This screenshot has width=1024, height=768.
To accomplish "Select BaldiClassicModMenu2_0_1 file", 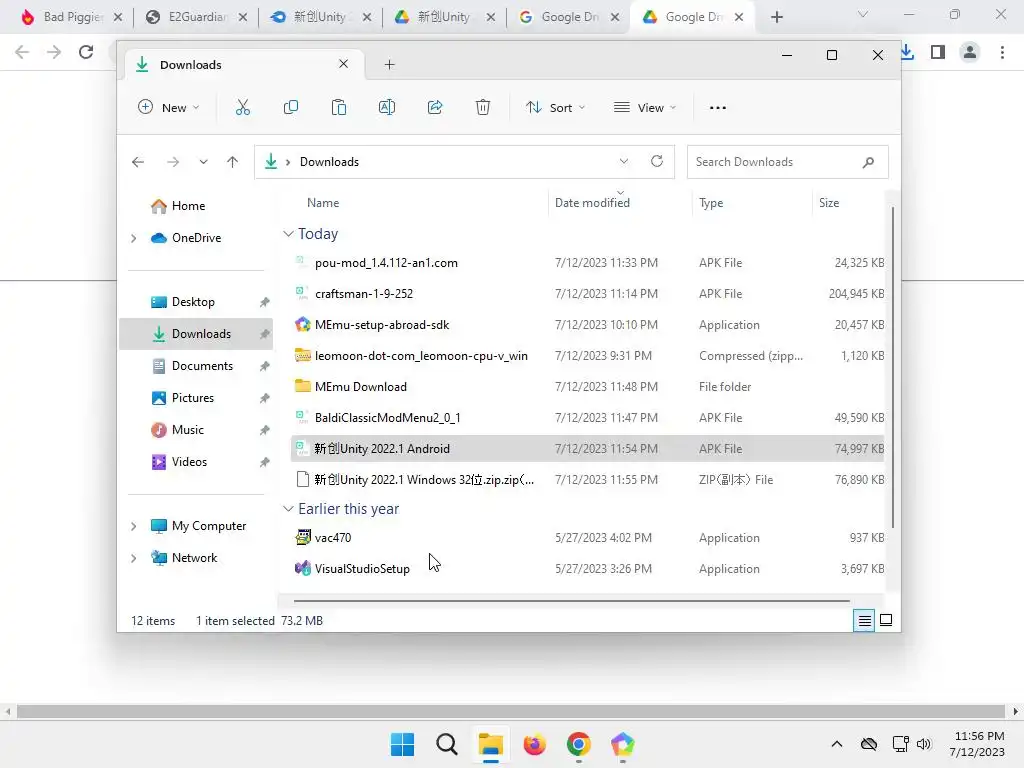I will (x=587, y=417).
